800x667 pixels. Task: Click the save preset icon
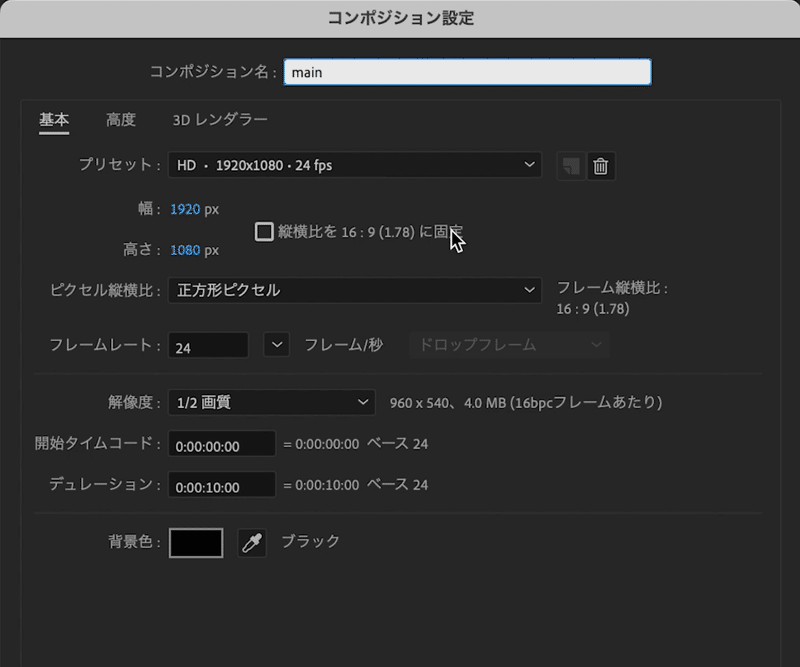[x=571, y=166]
